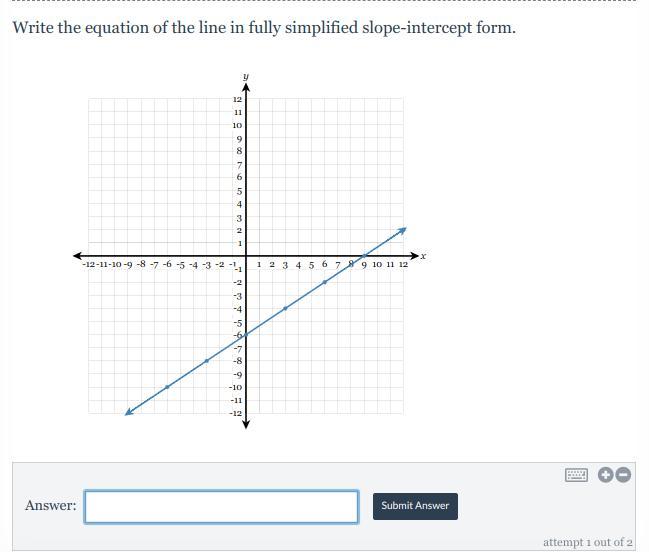Click the x-axis right arrow
The width and height of the screenshot is (649, 552).
412,256
